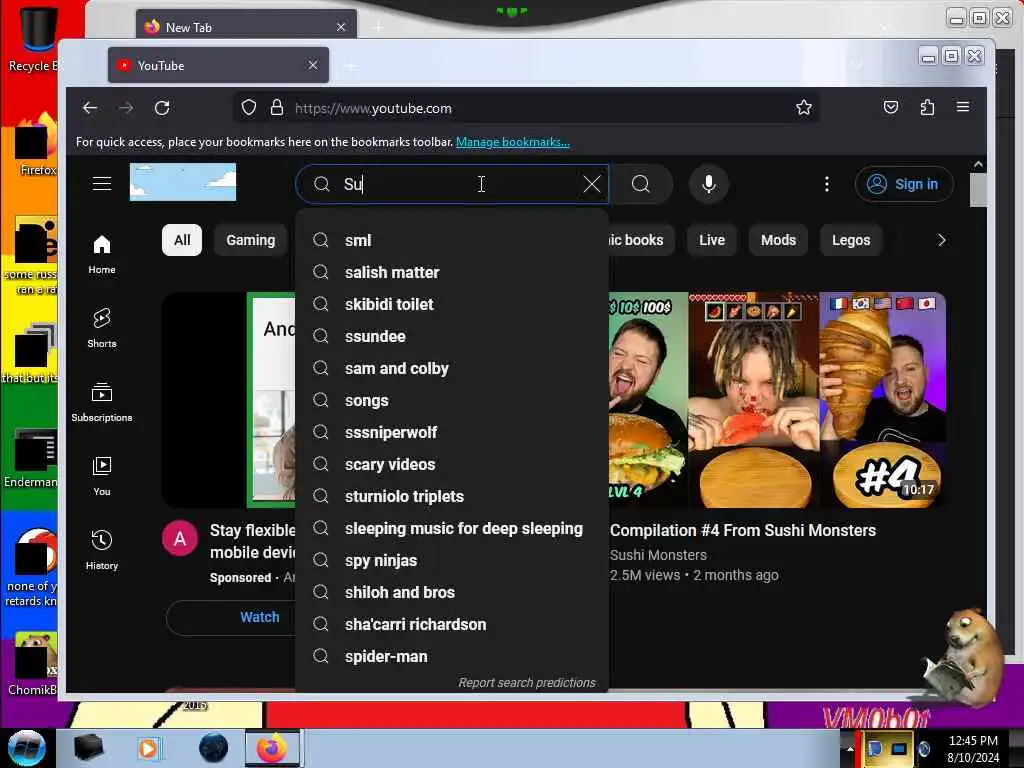Open the Recycle Bin desktop icon
This screenshot has height=768, width=1024.
tap(36, 39)
